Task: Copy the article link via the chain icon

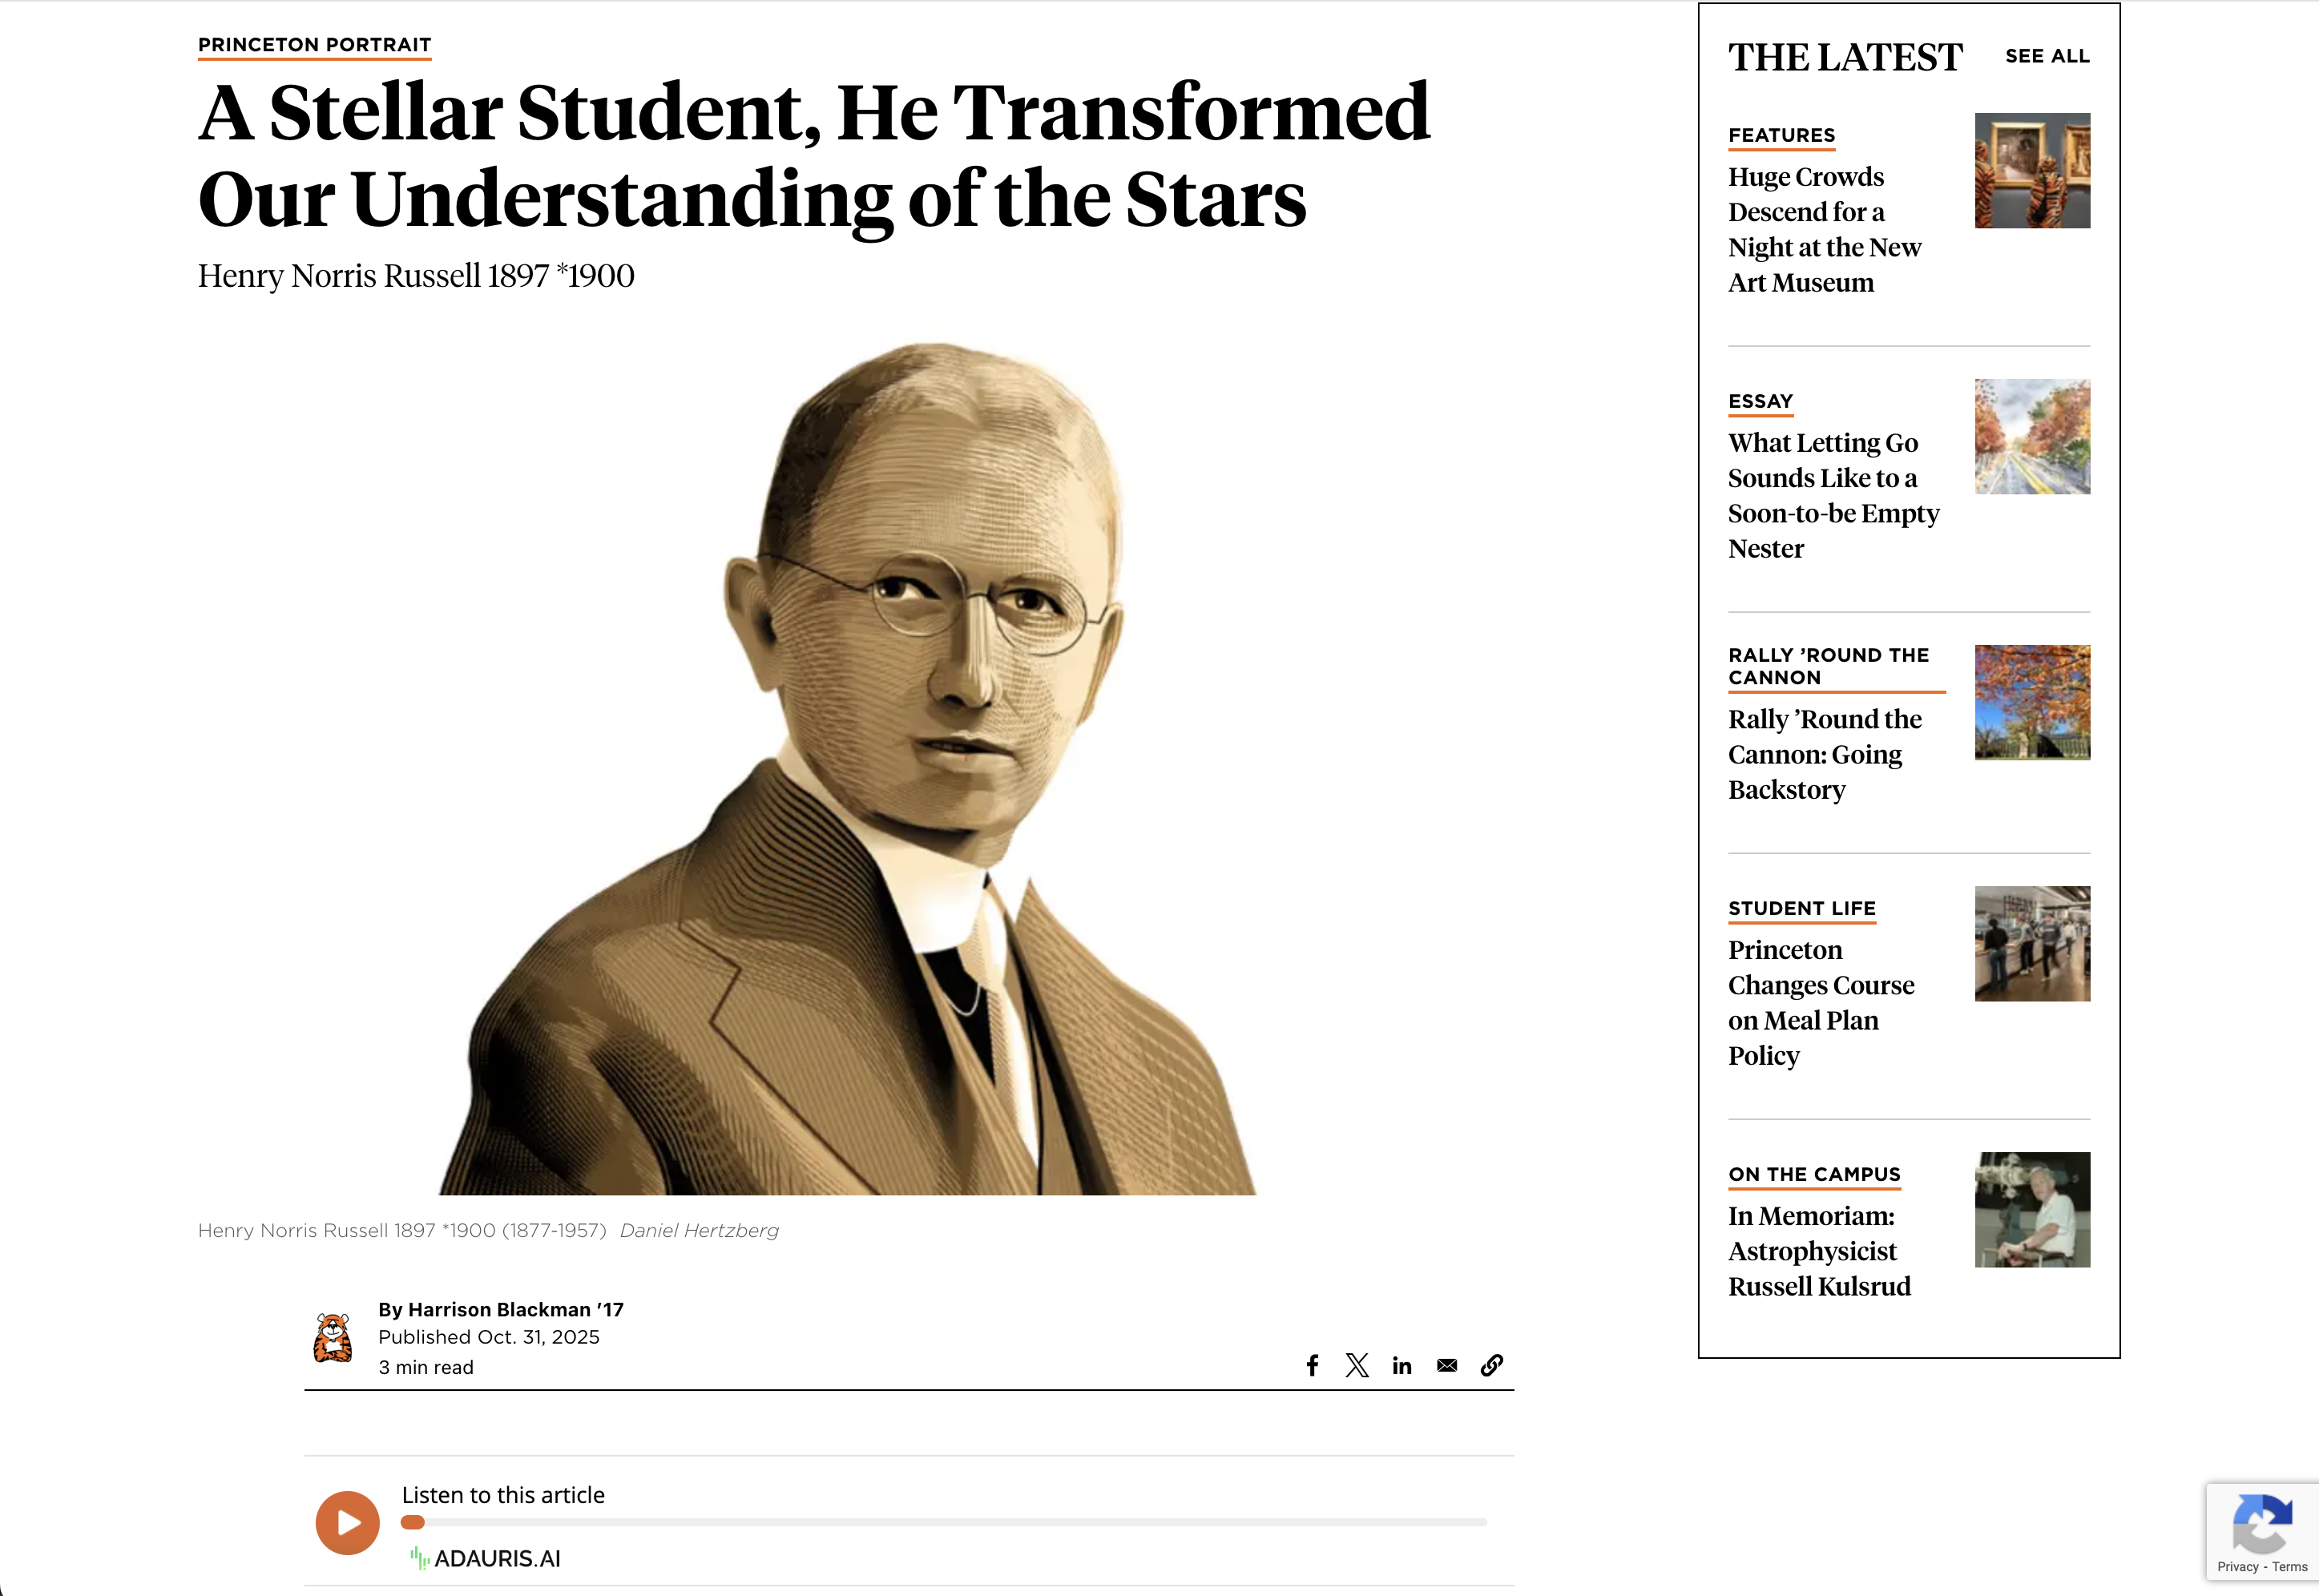Action: [x=1492, y=1365]
